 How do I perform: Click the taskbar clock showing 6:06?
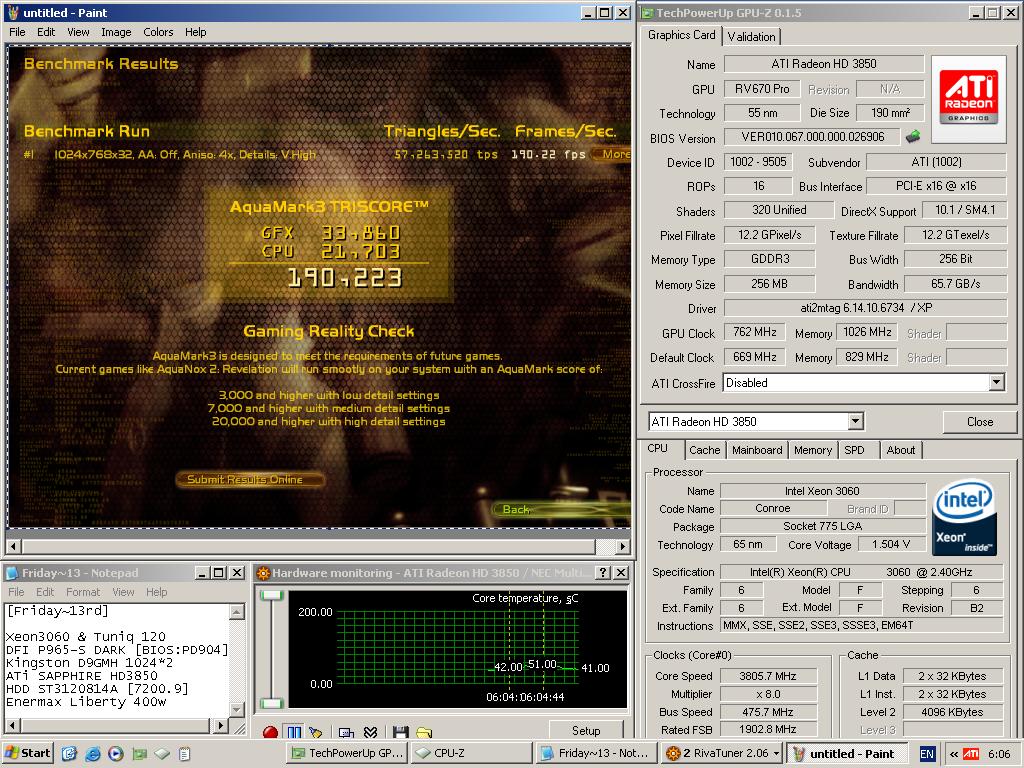click(x=999, y=754)
